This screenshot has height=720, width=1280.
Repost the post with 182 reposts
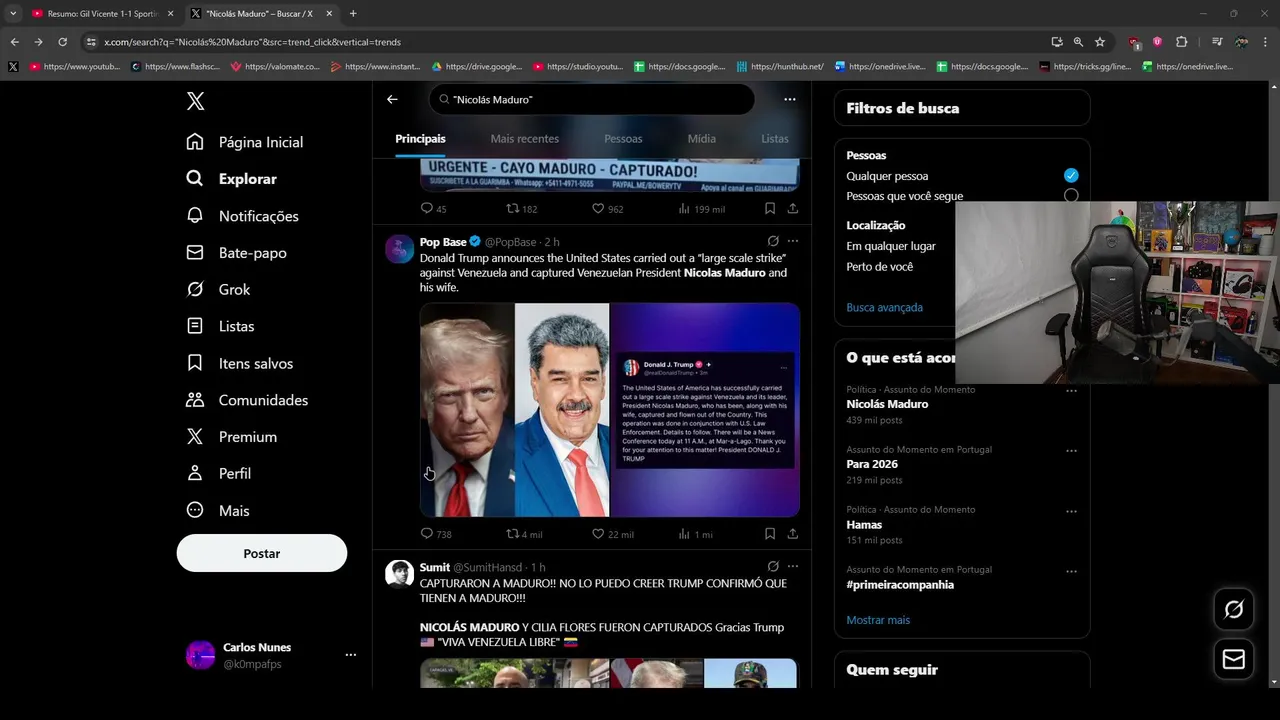522,209
